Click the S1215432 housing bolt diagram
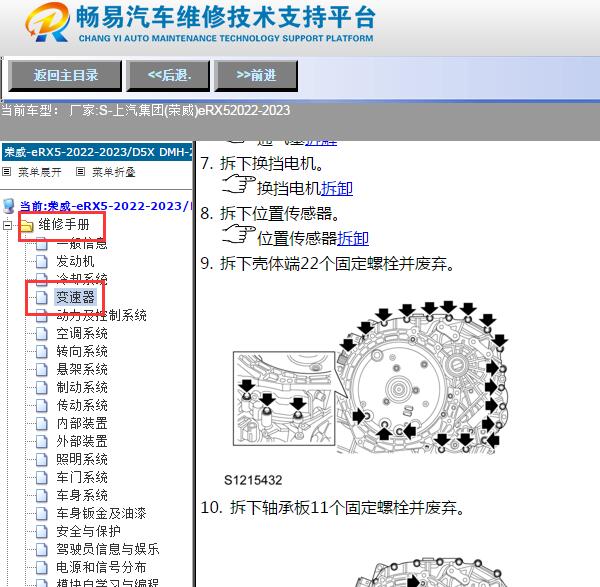The width and height of the screenshot is (600, 587). [x=370, y=378]
